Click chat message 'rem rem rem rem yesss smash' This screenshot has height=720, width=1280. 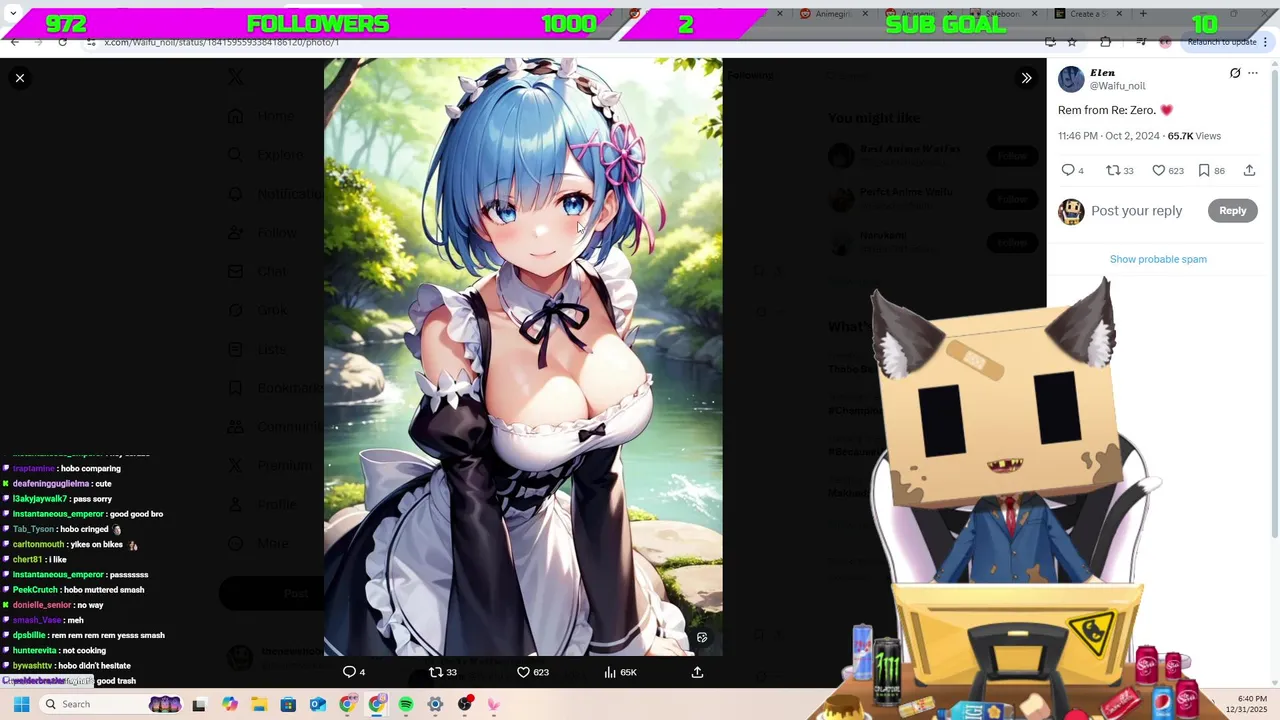coord(109,635)
